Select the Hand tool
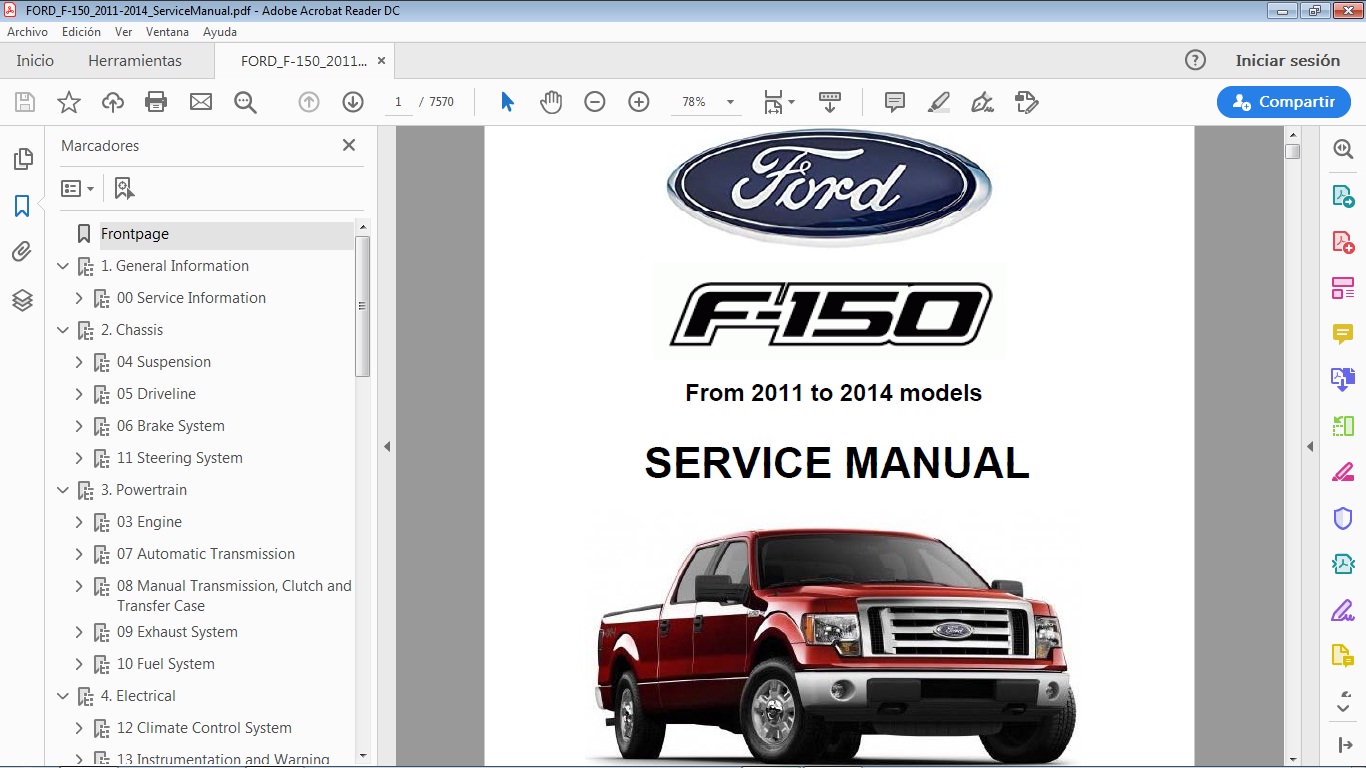Image resolution: width=1366 pixels, height=768 pixels. point(551,101)
